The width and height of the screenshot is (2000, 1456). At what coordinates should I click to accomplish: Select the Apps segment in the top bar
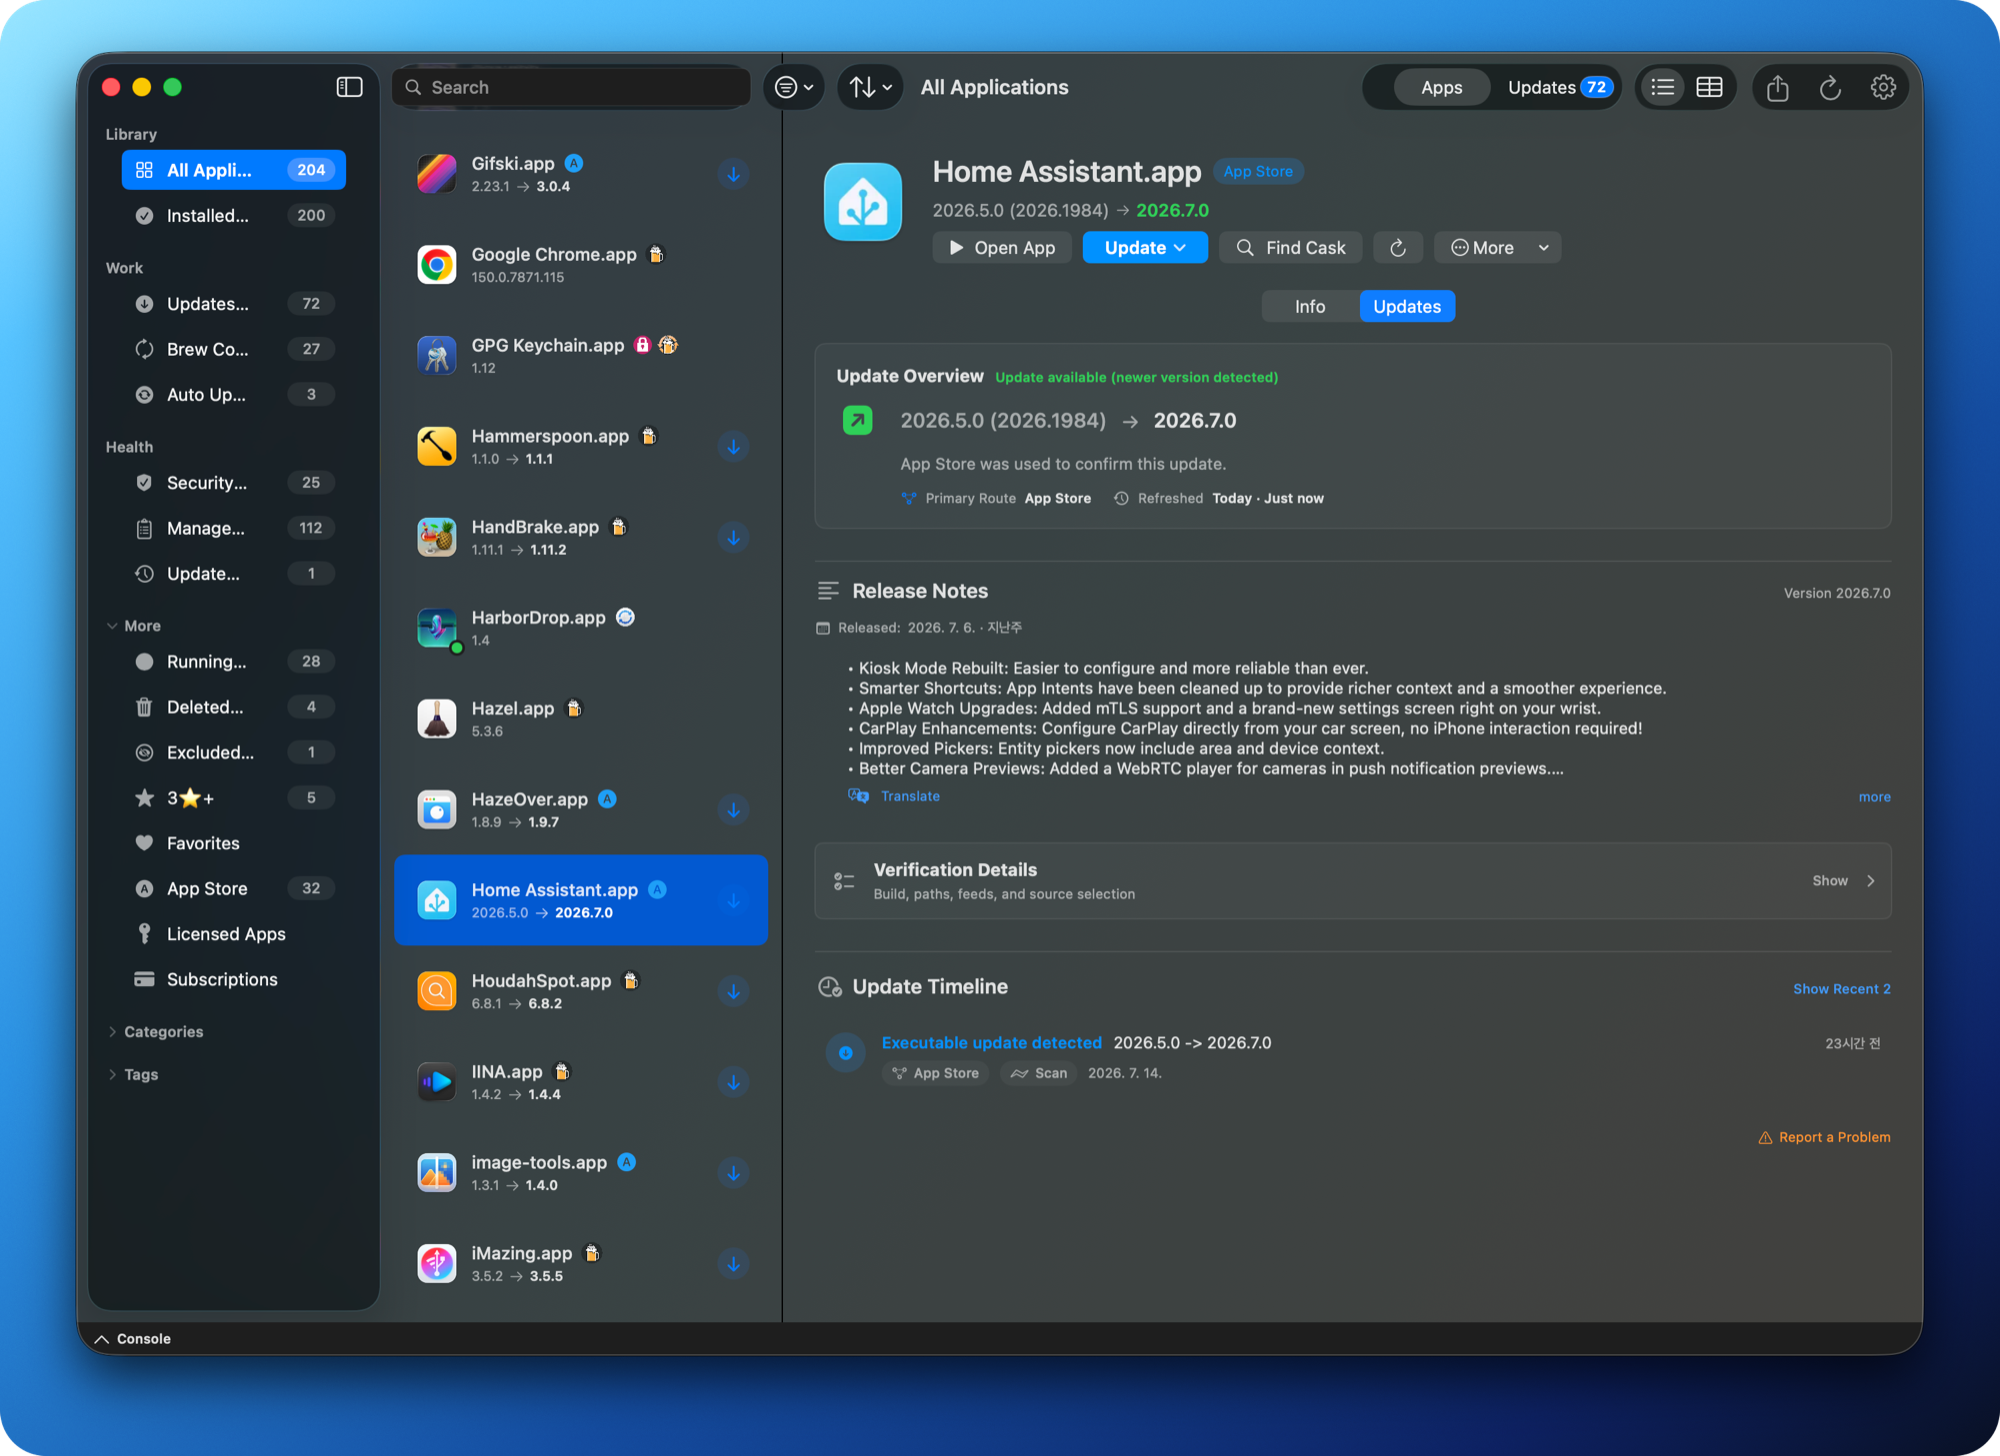1441,88
